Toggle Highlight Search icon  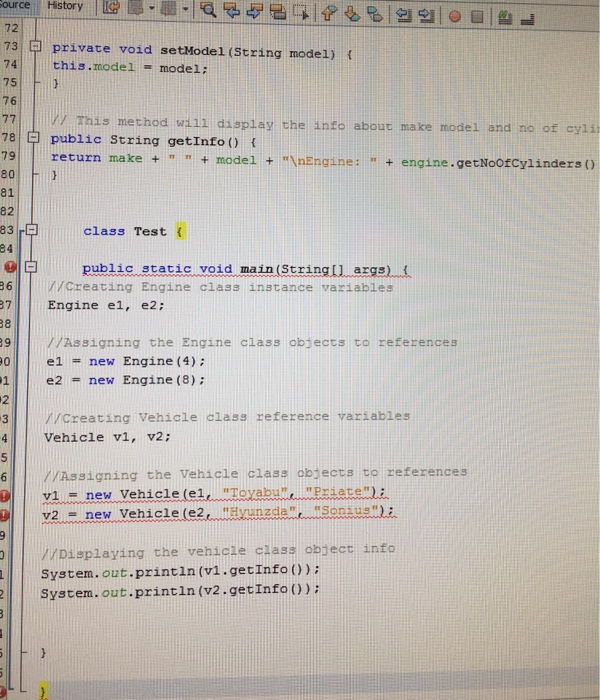[x=278, y=12]
